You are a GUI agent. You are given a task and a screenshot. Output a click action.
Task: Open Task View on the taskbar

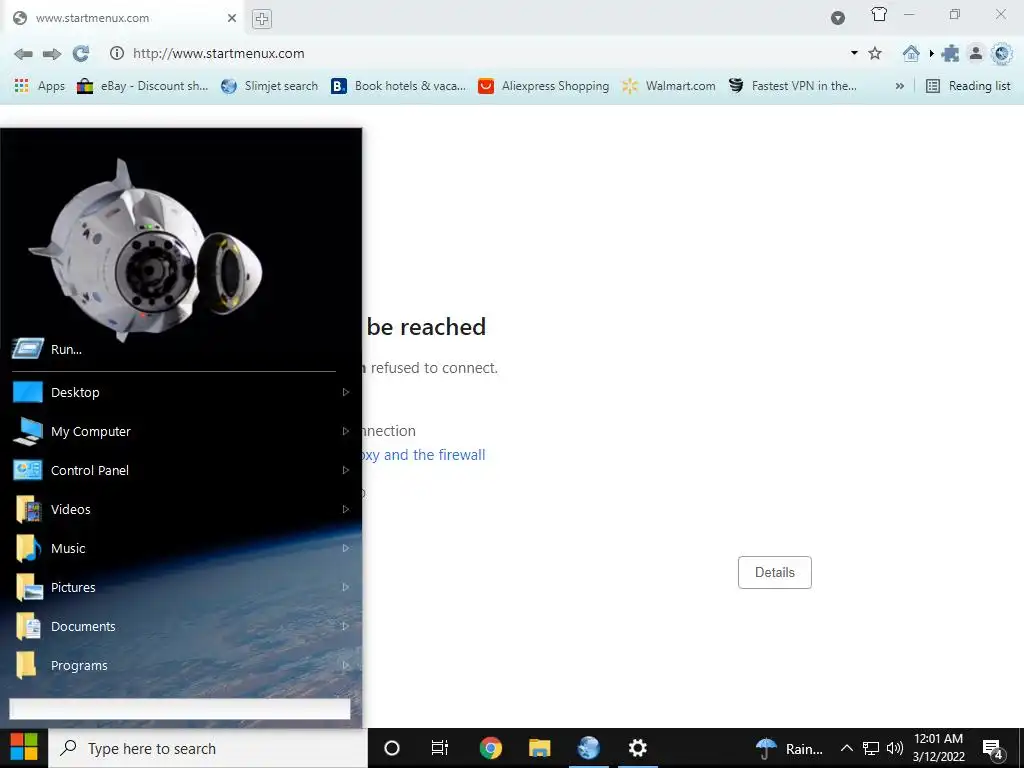pyautogui.click(x=440, y=748)
